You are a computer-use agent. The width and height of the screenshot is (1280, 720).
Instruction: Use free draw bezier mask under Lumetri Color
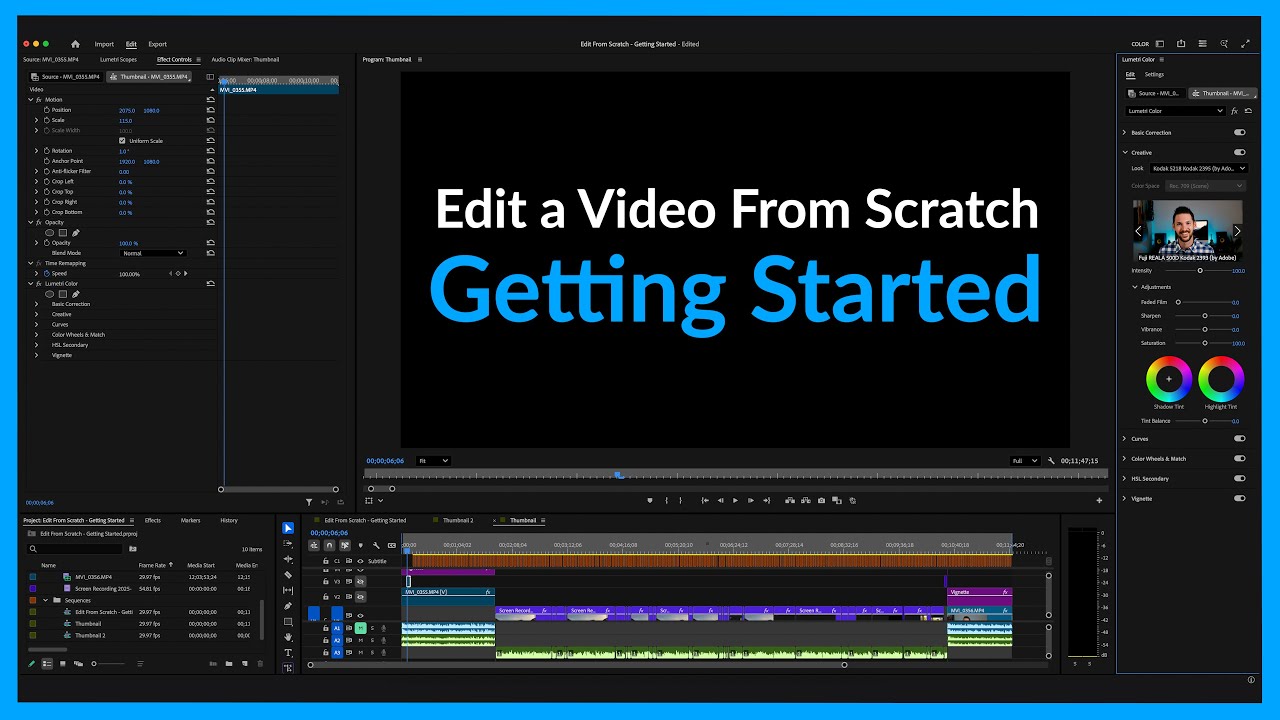(75, 294)
